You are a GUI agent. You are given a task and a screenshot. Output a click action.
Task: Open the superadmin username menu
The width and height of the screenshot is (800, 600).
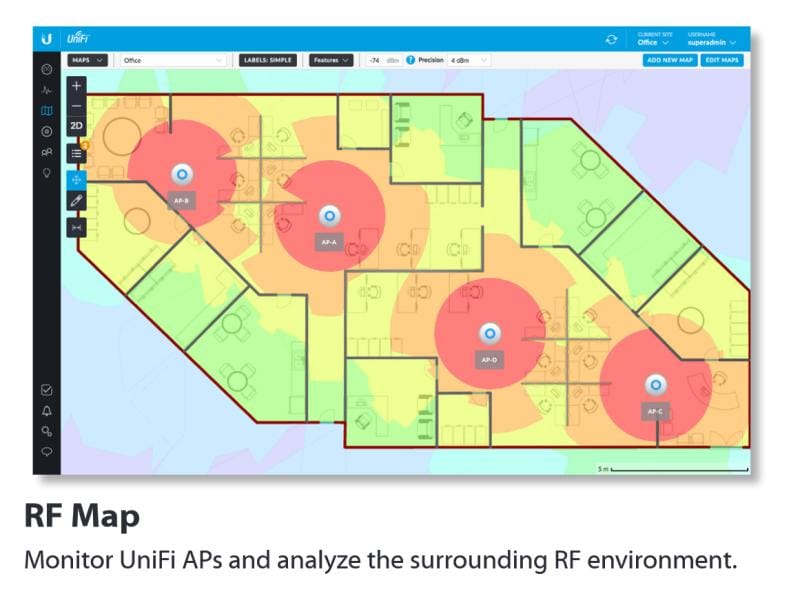point(712,39)
